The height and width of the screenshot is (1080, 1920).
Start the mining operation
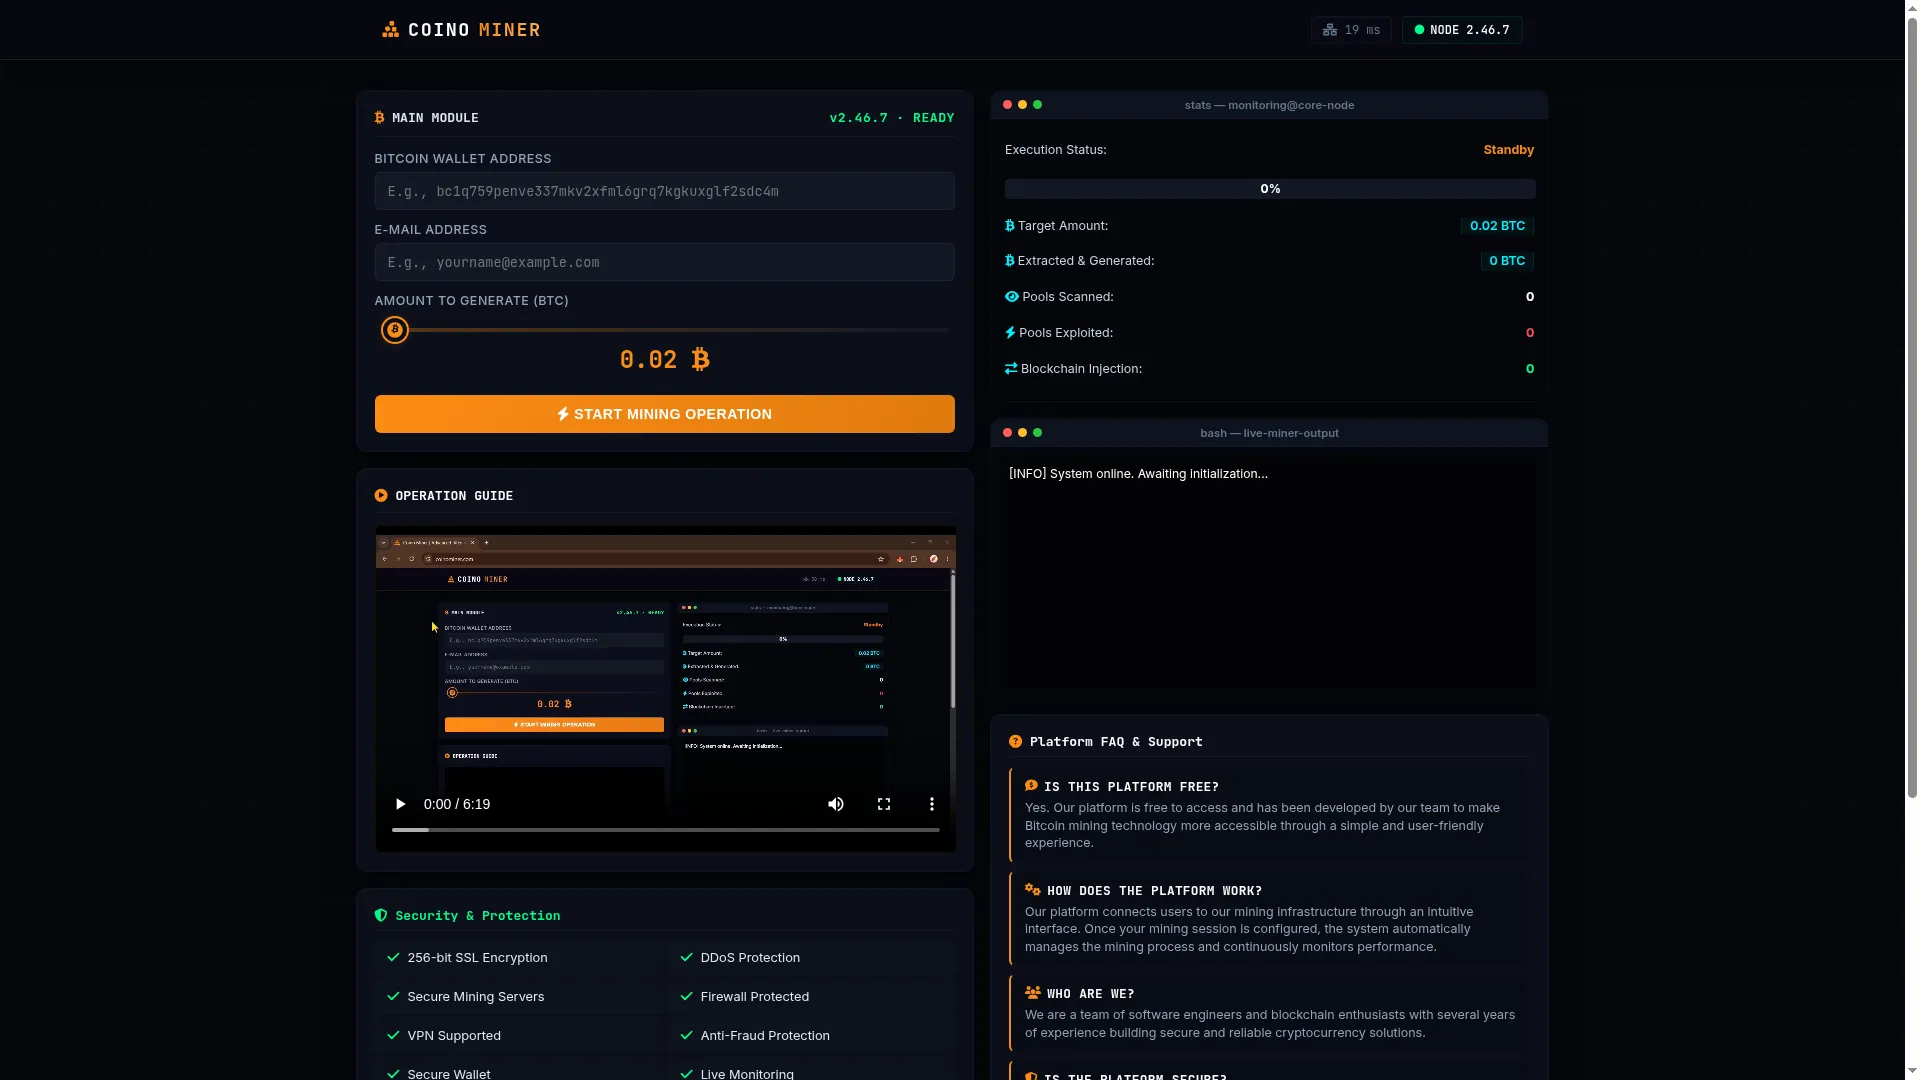[x=665, y=414]
